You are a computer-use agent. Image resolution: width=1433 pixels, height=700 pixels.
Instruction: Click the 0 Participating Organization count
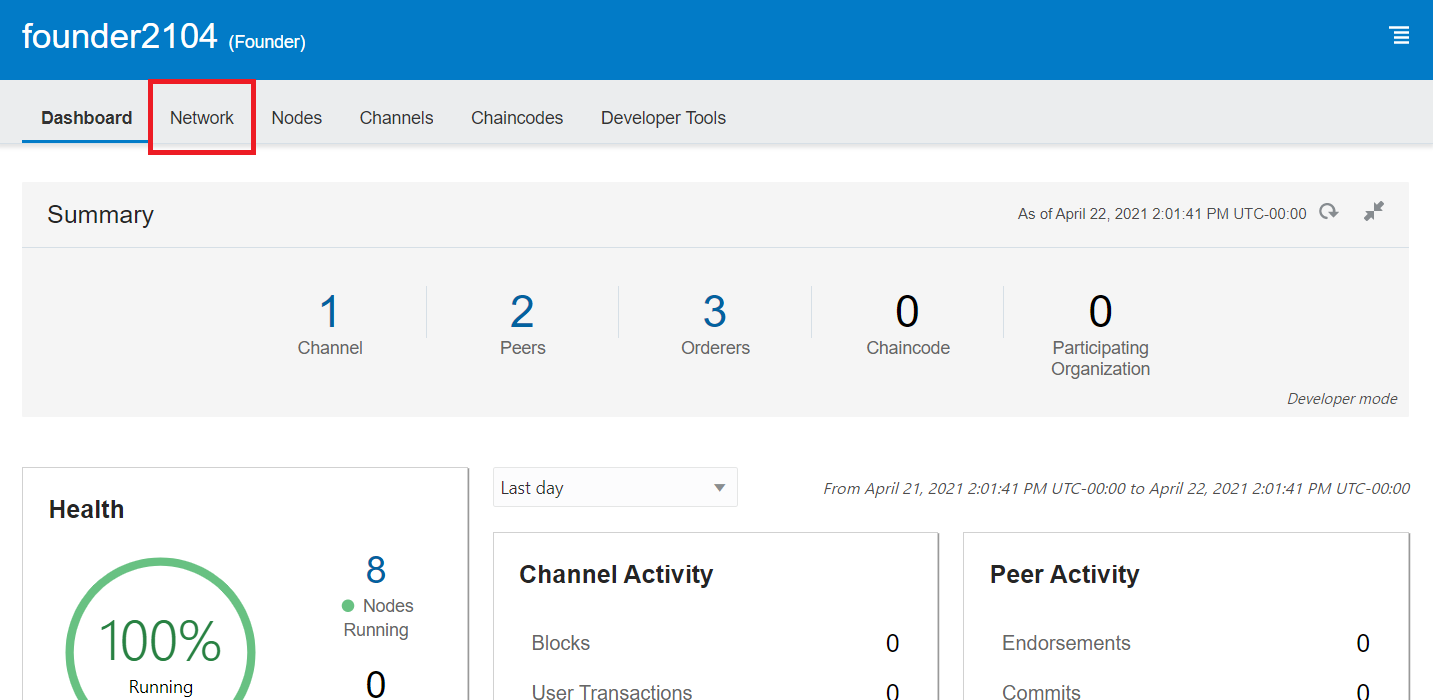(1100, 312)
